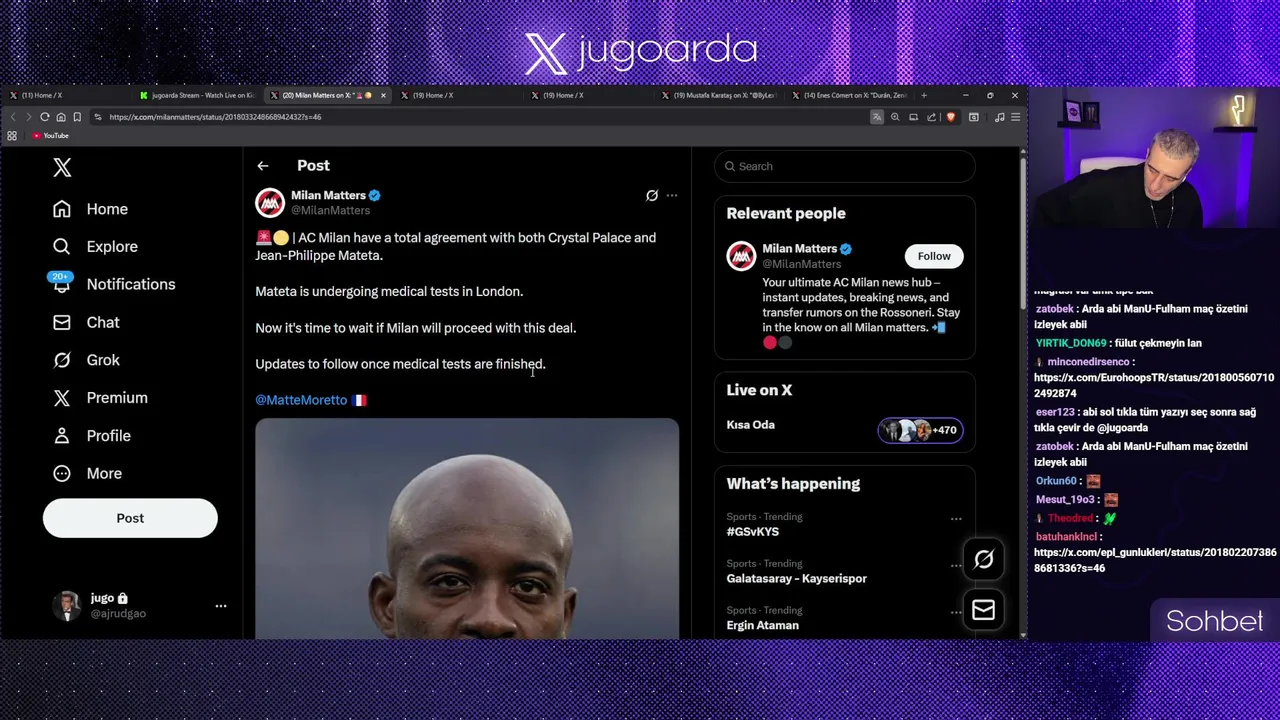
Task: Click the browser home icon
Action: [61, 117]
